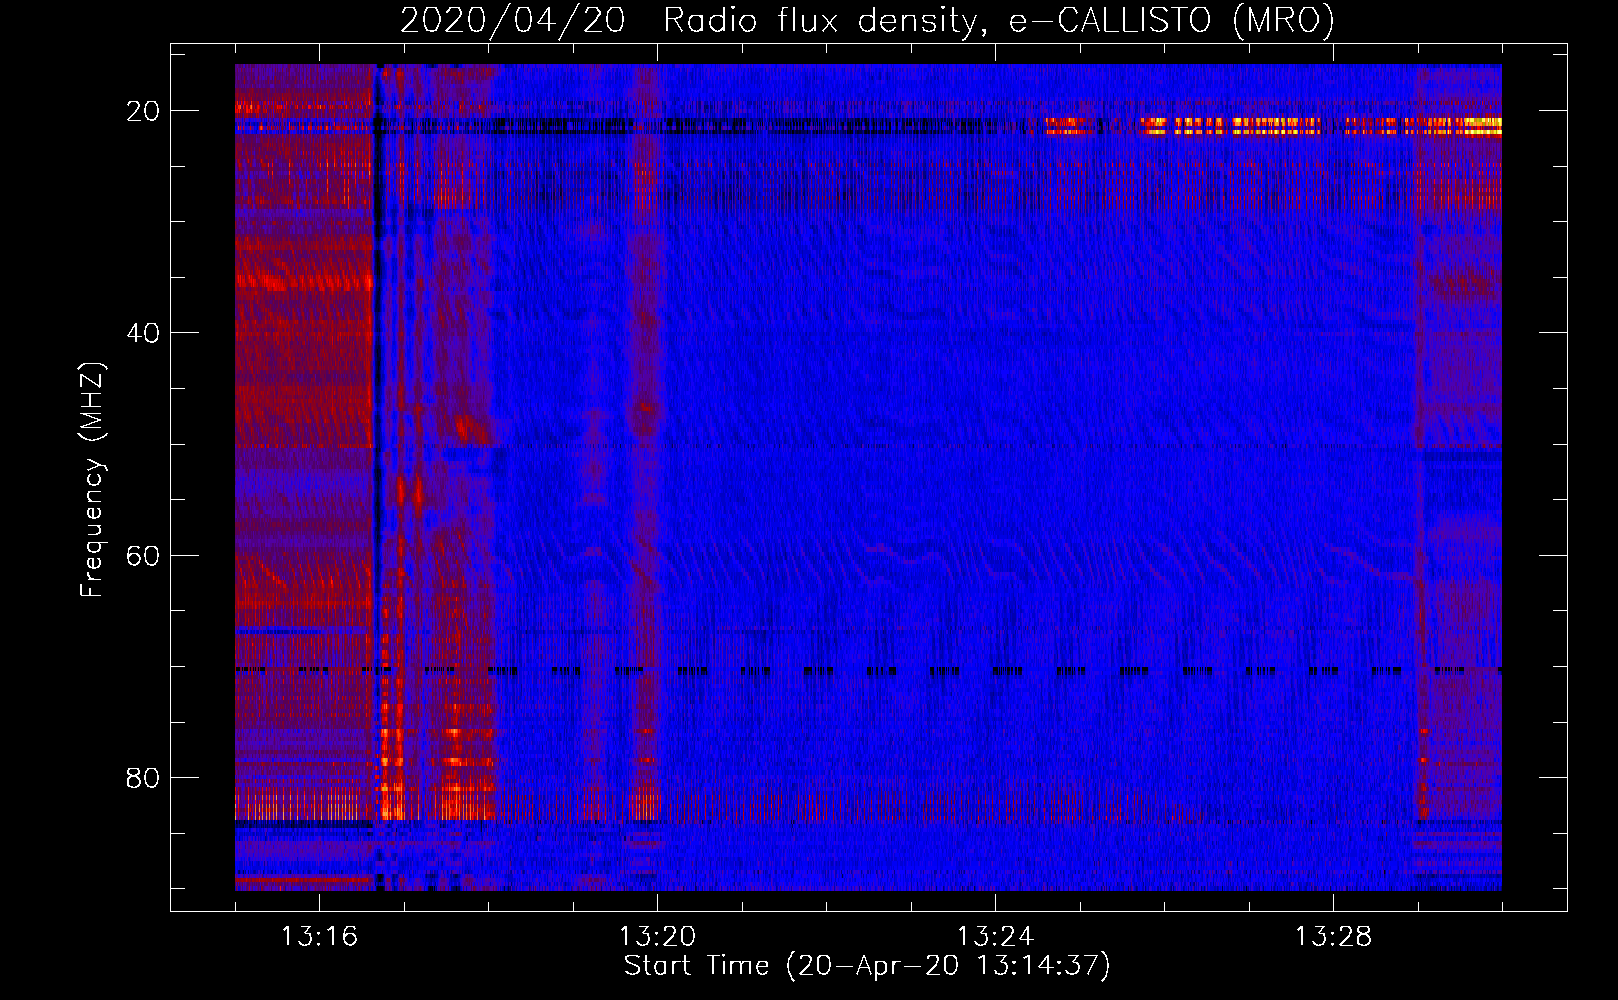Click the "Frequency (MHZ)" axis label
Image resolution: width=1618 pixels, height=1000 pixels.
coord(92,480)
